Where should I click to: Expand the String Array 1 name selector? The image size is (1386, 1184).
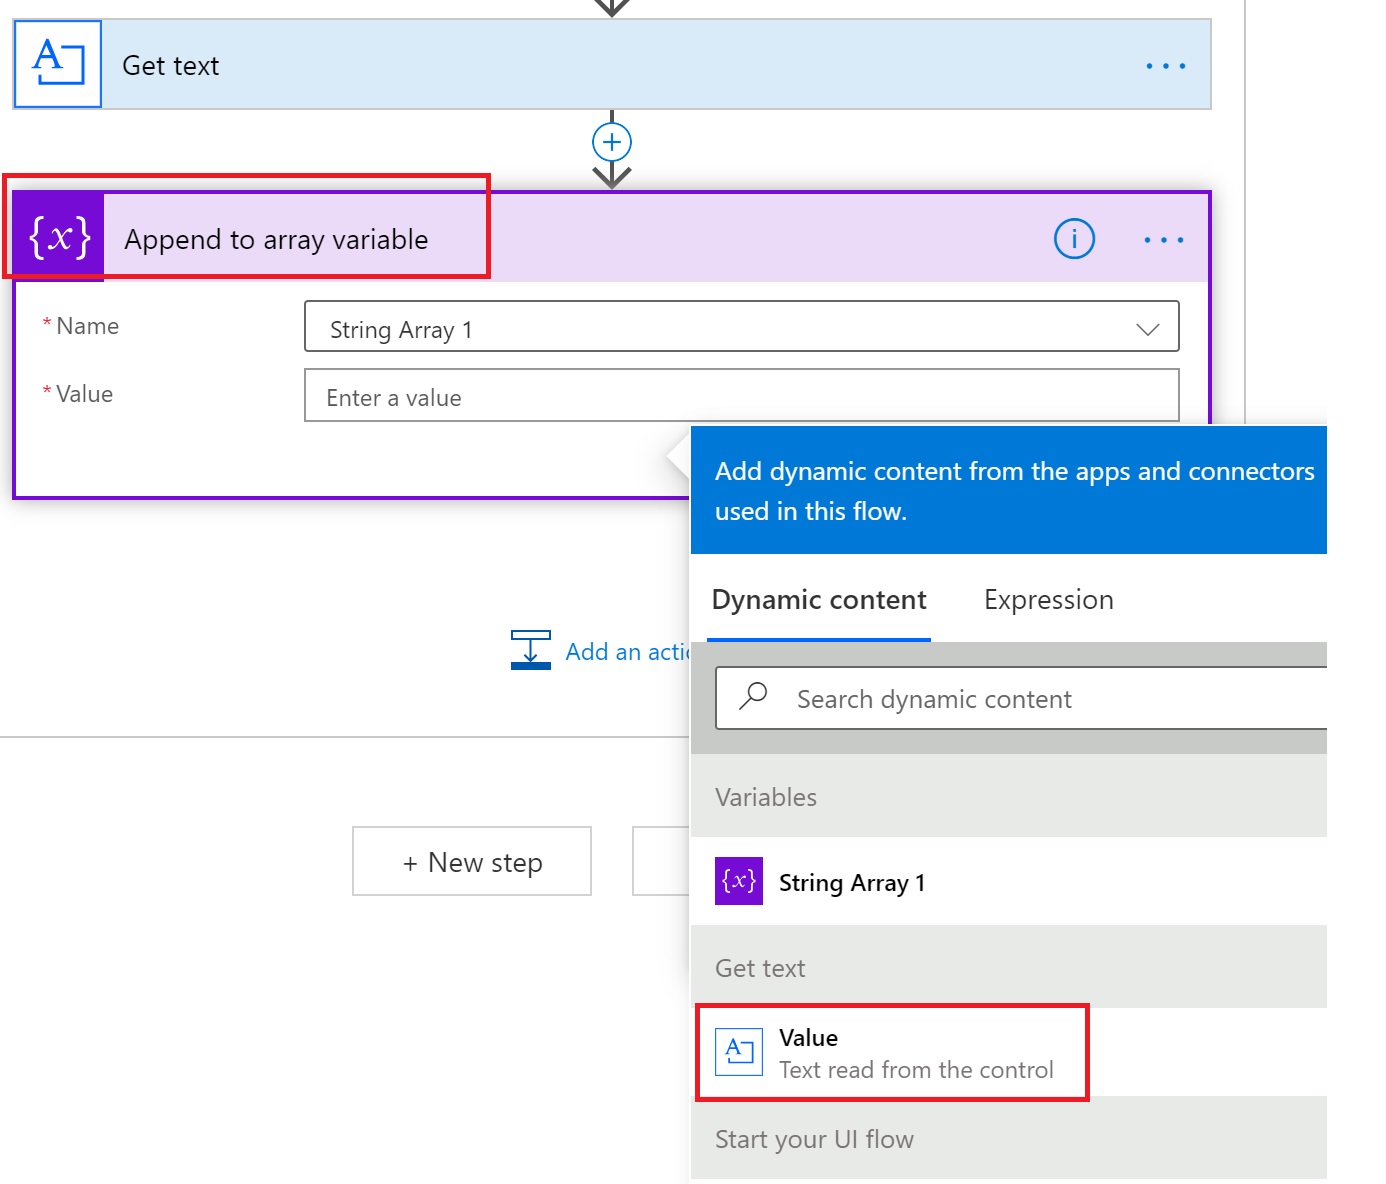point(1146,327)
